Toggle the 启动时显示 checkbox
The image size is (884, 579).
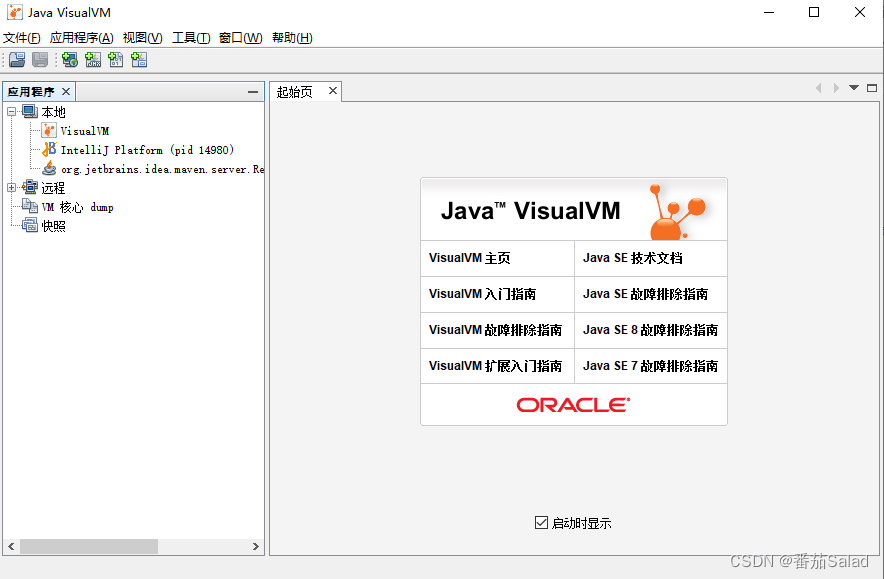click(x=541, y=523)
